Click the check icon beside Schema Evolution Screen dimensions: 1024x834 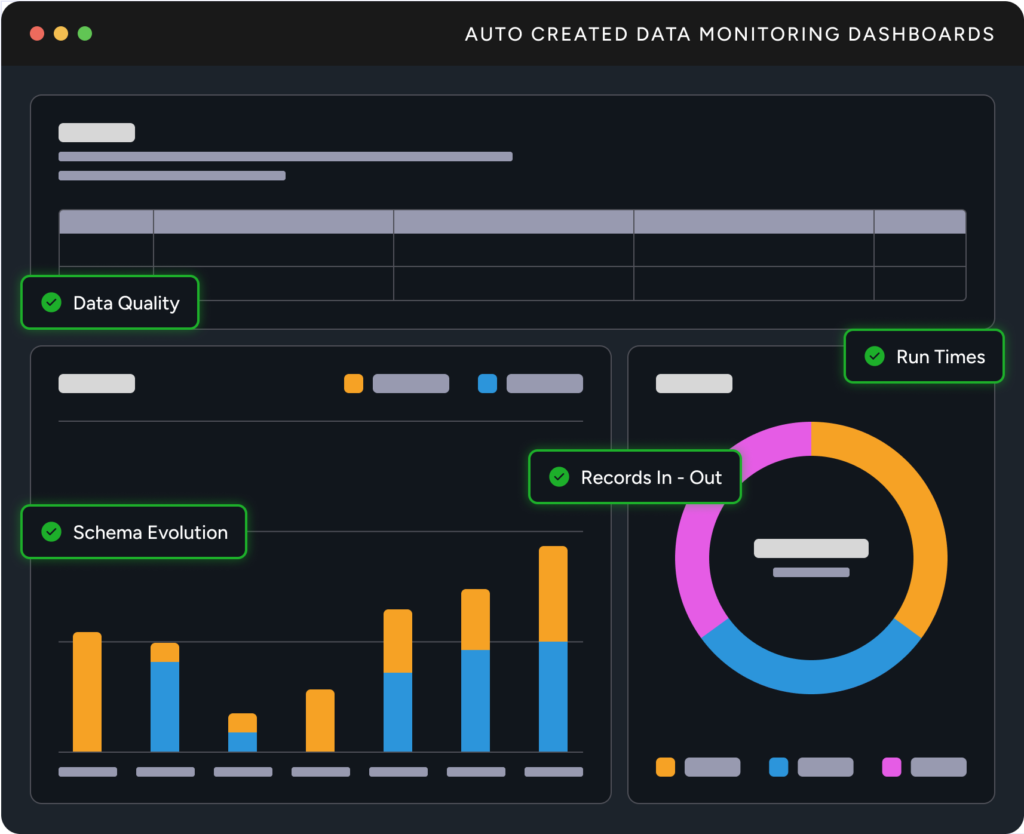tap(51, 533)
